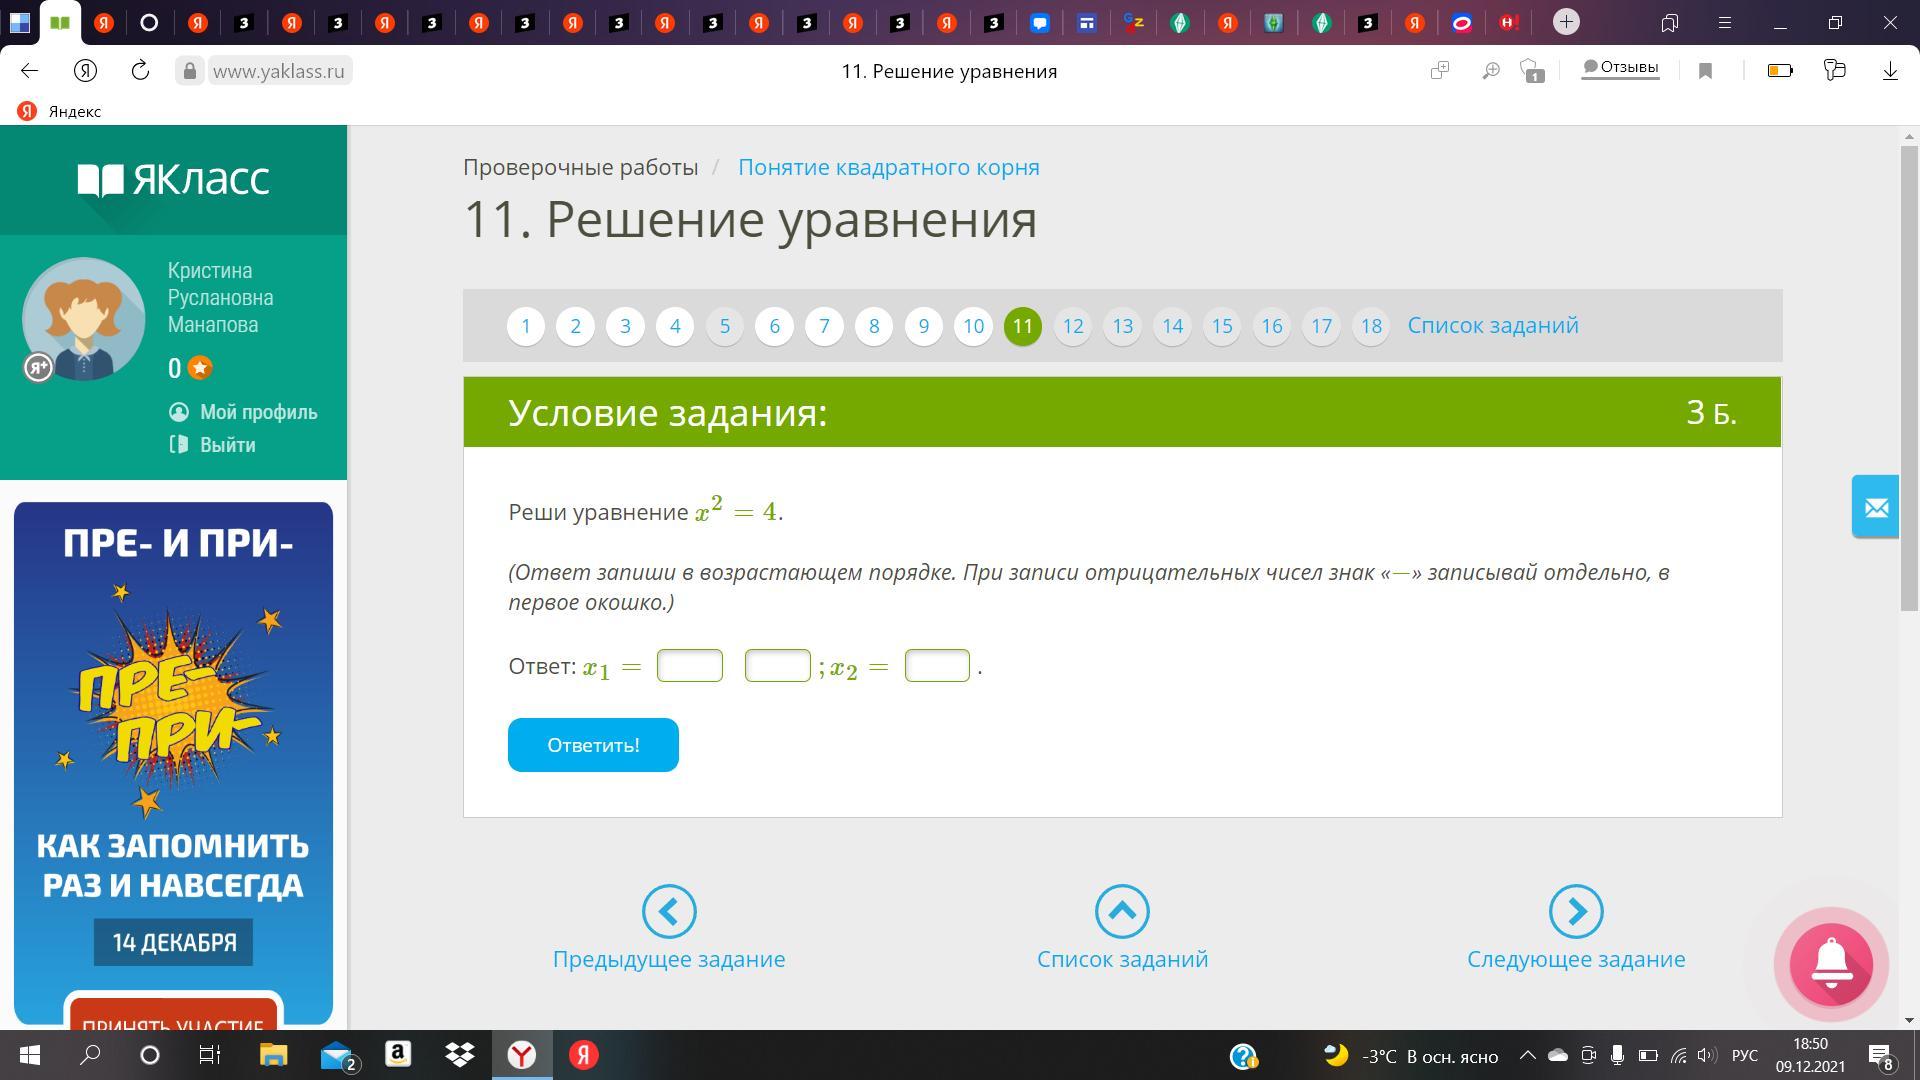Click the next task arrow icon
The width and height of the screenshot is (1920, 1080).
click(x=1576, y=911)
